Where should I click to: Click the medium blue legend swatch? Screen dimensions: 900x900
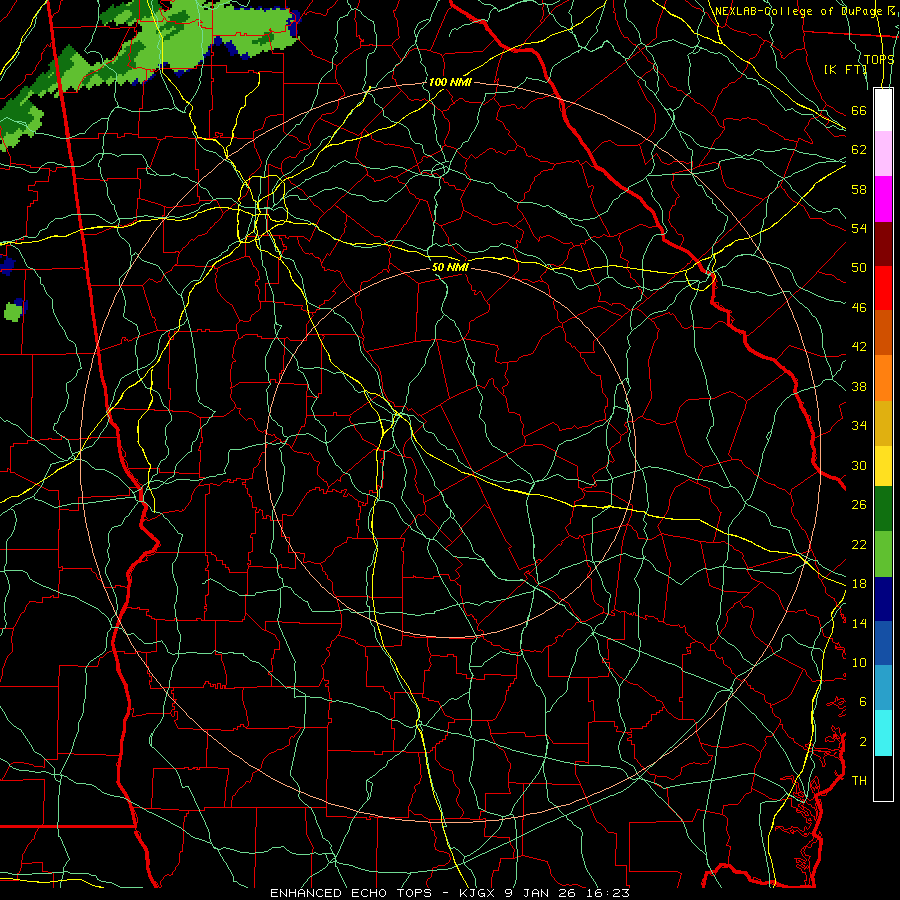883,643
